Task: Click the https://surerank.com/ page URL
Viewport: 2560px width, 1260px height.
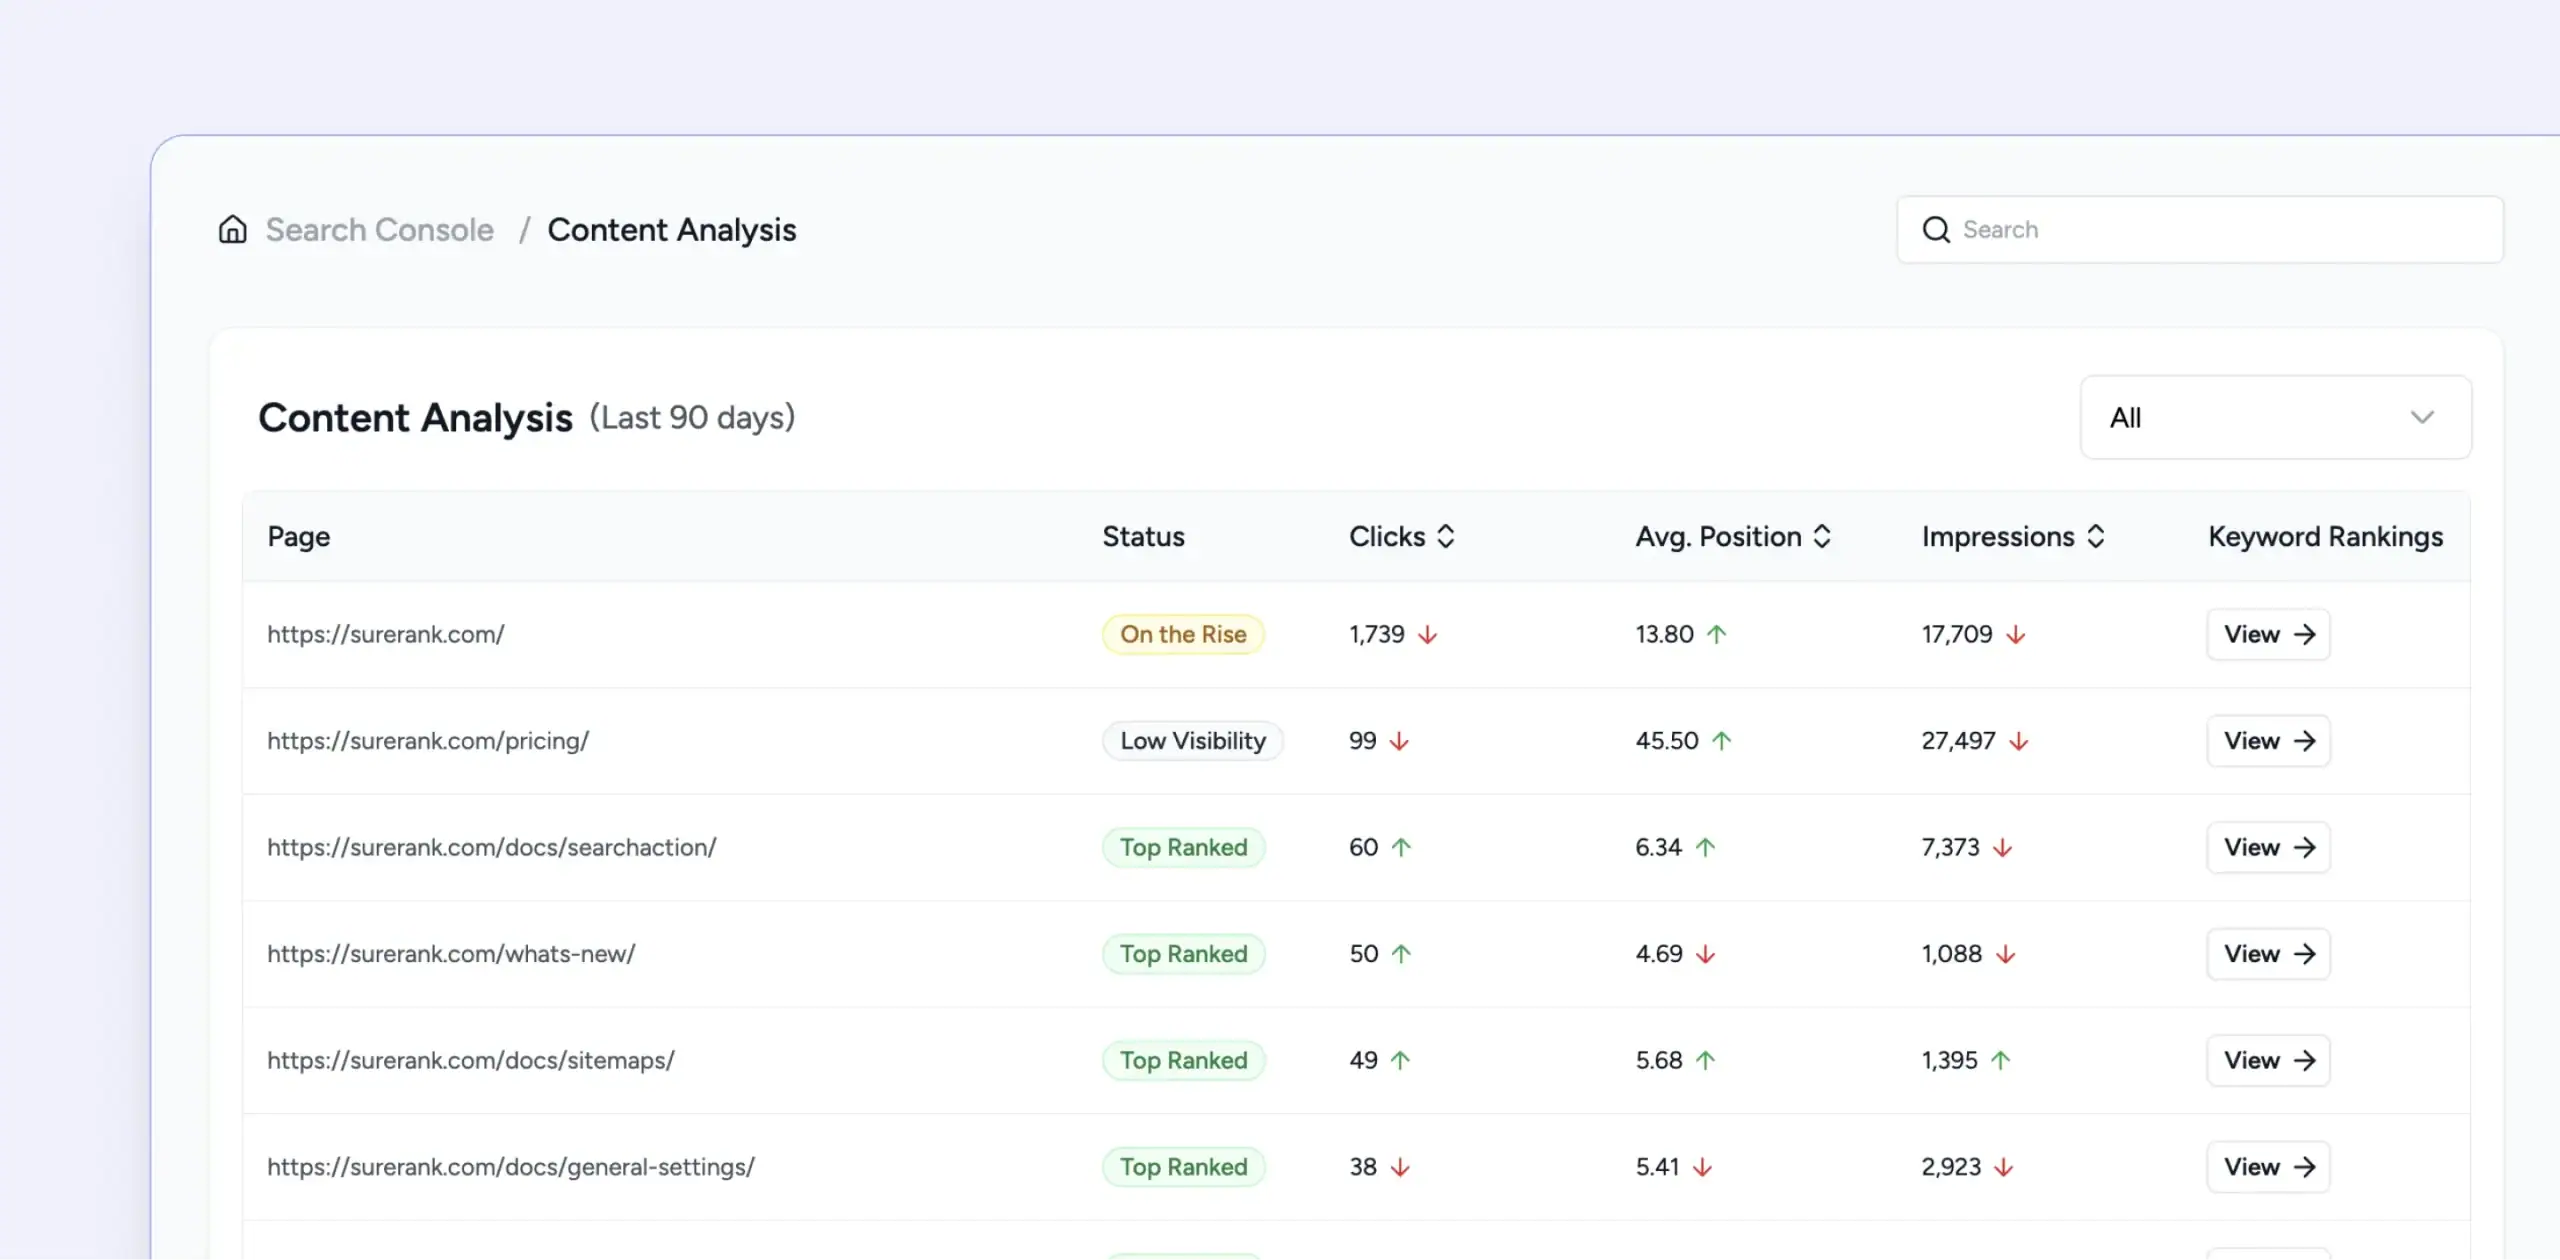Action: (x=386, y=634)
